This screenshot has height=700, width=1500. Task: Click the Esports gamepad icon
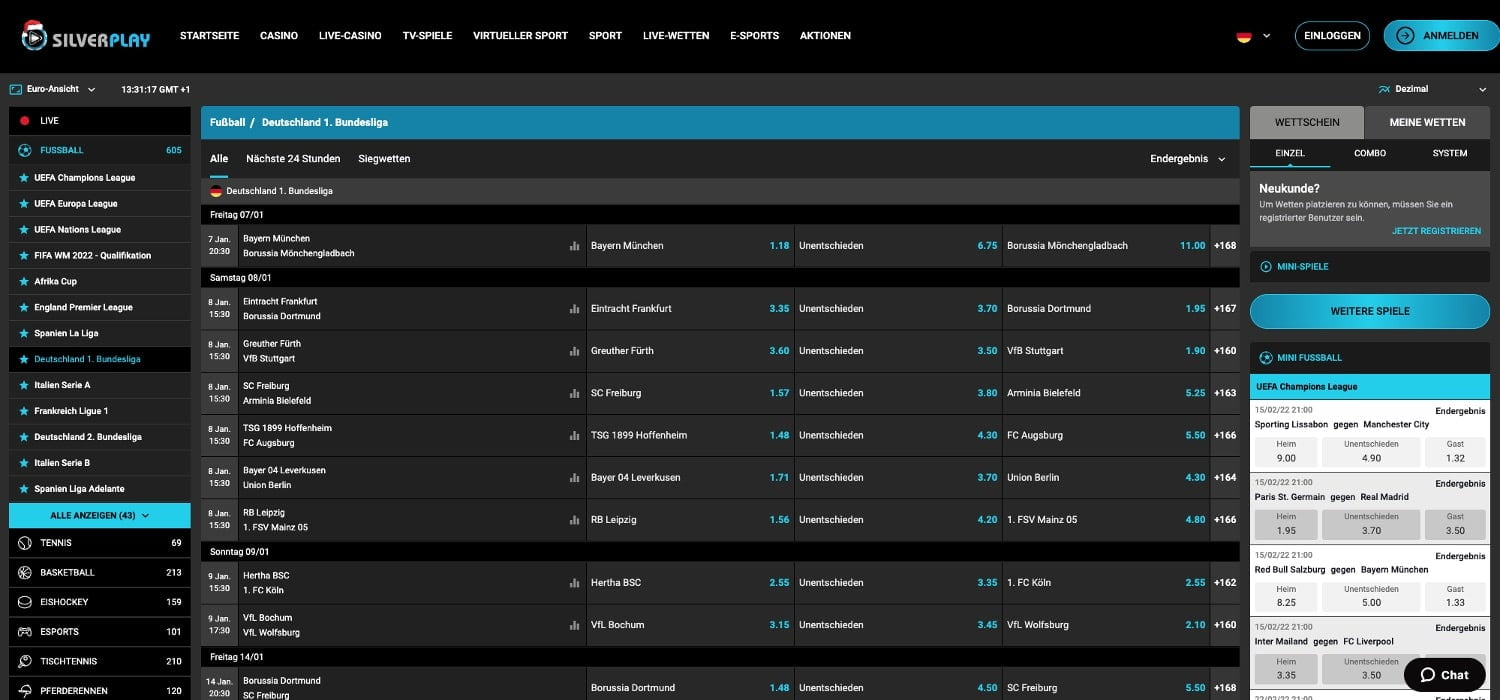click(x=25, y=632)
